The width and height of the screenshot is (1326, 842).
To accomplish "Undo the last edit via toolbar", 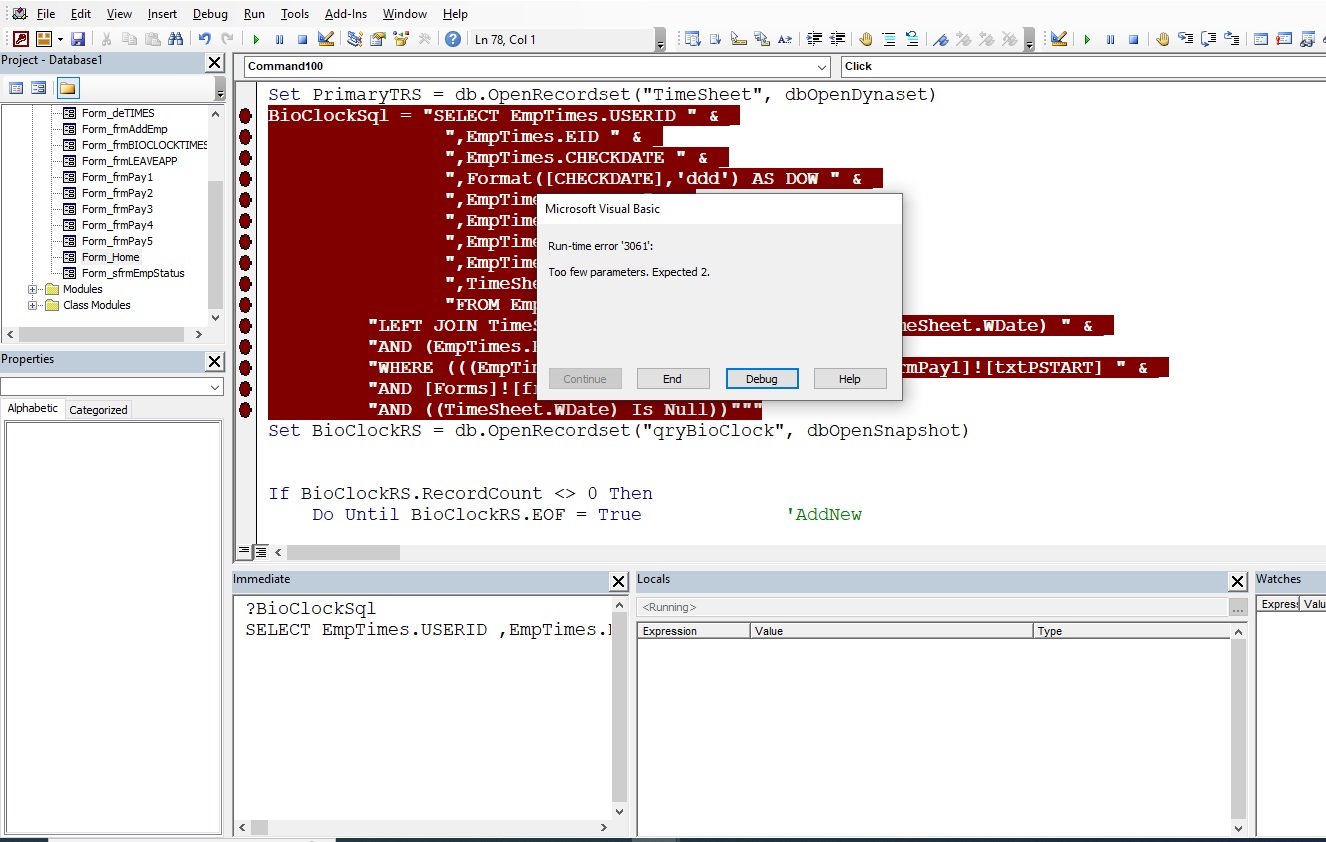I will [x=204, y=39].
